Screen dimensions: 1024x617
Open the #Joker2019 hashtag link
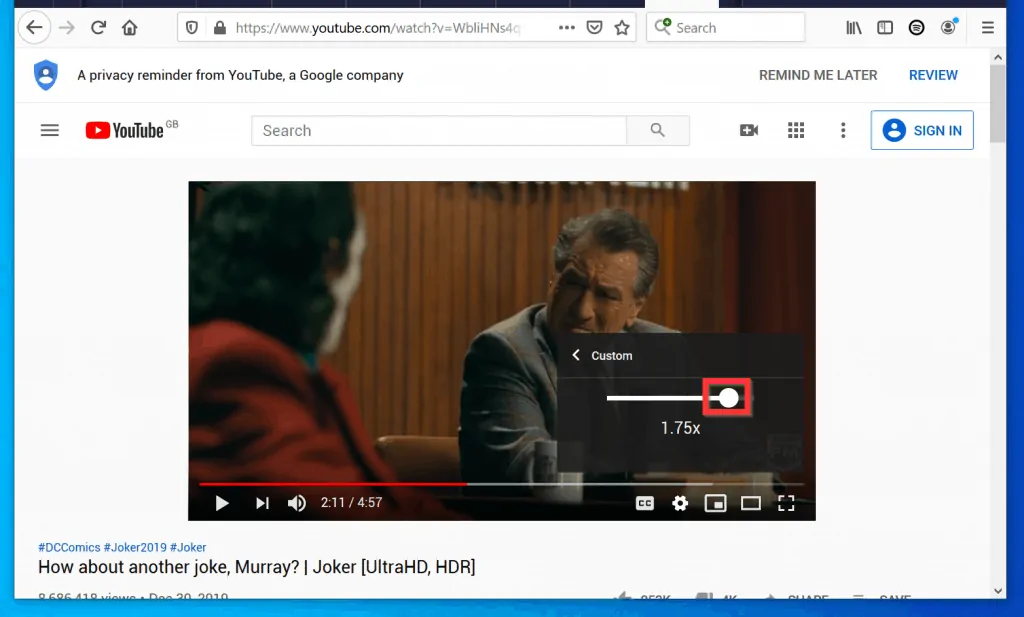click(135, 547)
